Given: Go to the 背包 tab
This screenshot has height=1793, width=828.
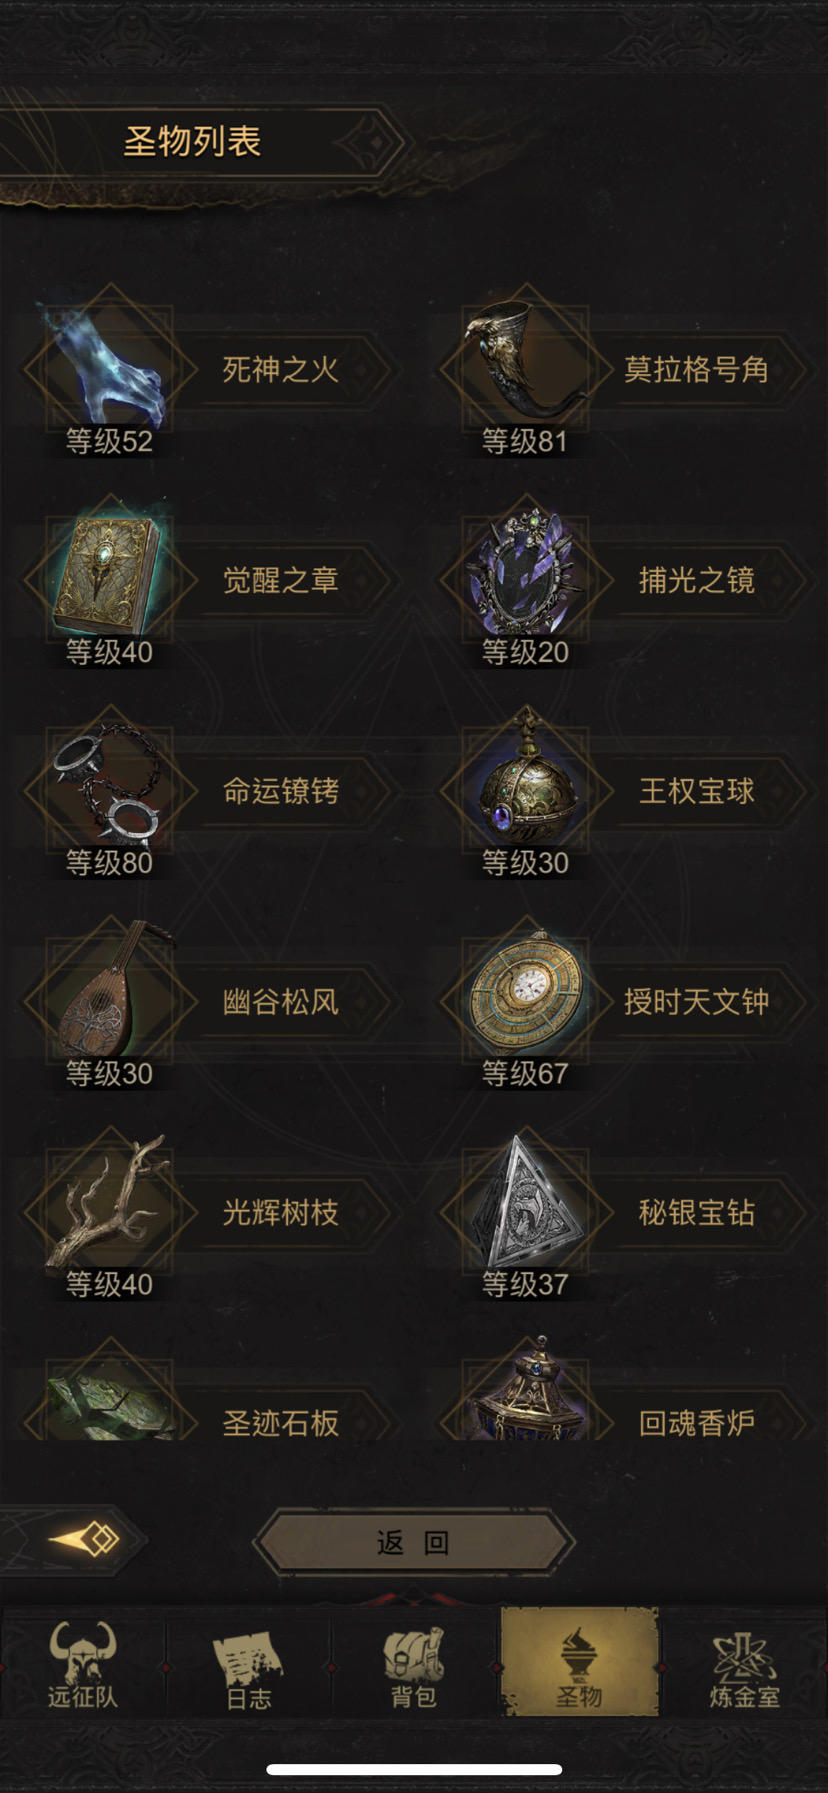Looking at the screenshot, I should (413, 1664).
